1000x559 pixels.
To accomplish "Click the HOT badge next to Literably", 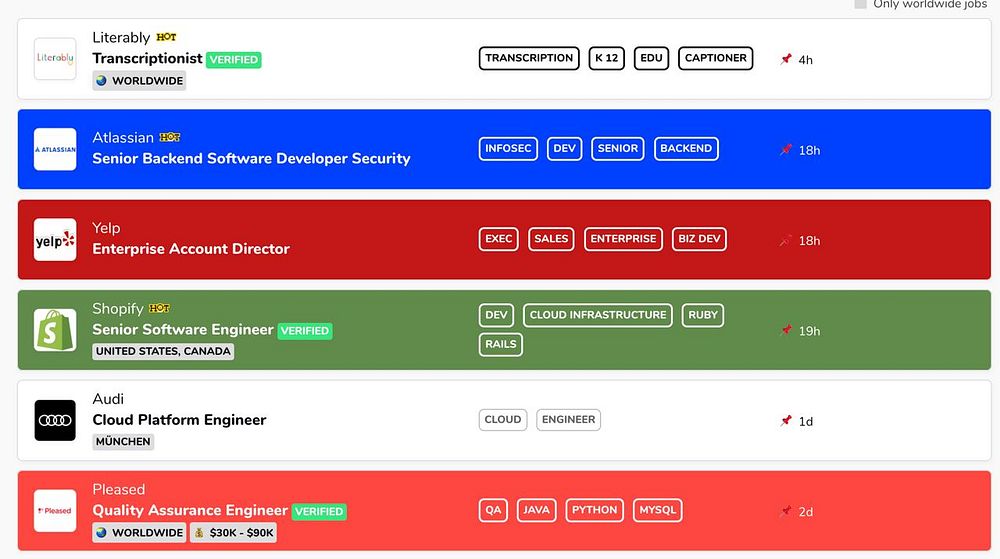I will [x=166, y=37].
